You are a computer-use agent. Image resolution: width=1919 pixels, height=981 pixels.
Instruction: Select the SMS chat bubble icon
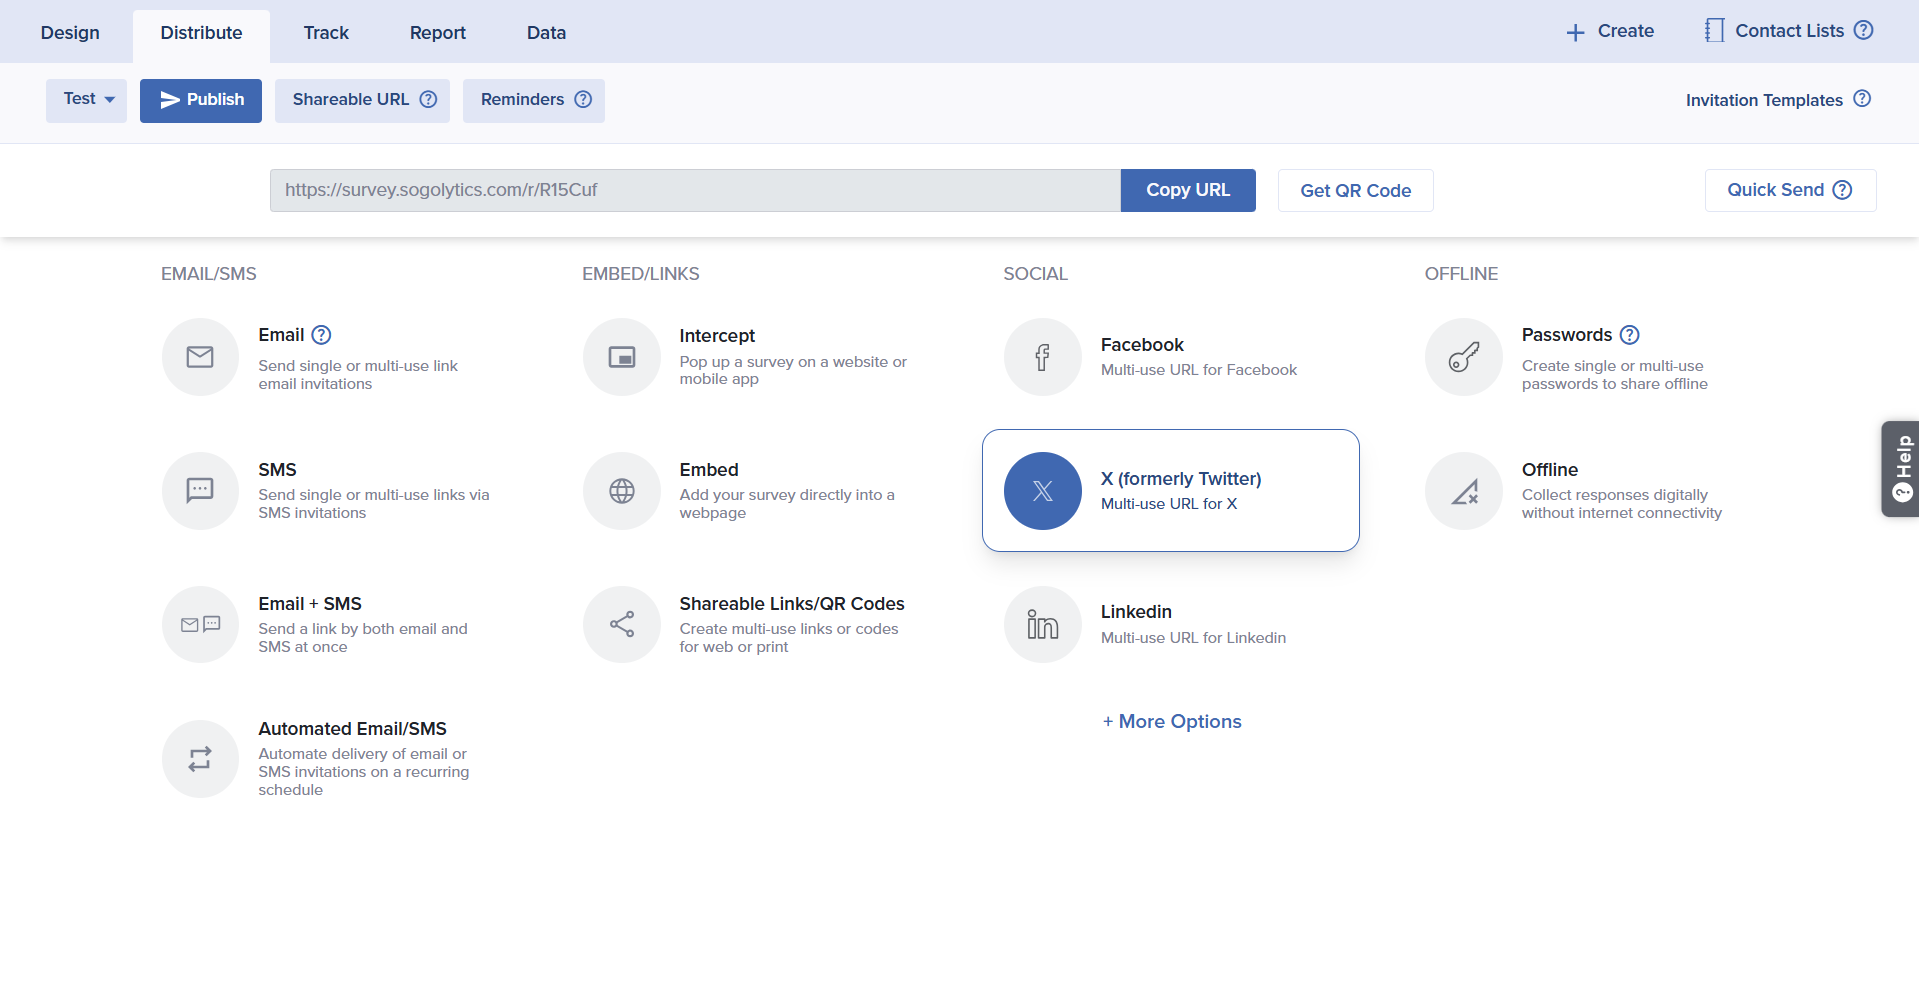[x=200, y=491]
